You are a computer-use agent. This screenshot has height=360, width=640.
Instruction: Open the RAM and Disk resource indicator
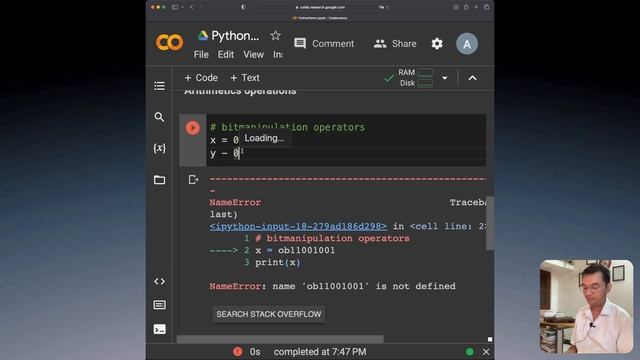click(x=416, y=78)
